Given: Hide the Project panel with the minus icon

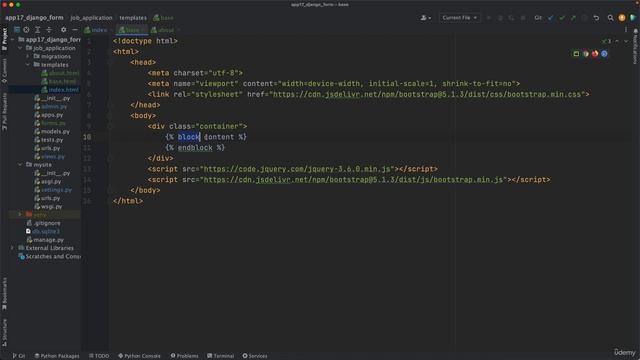Looking at the screenshot, I should 75,30.
